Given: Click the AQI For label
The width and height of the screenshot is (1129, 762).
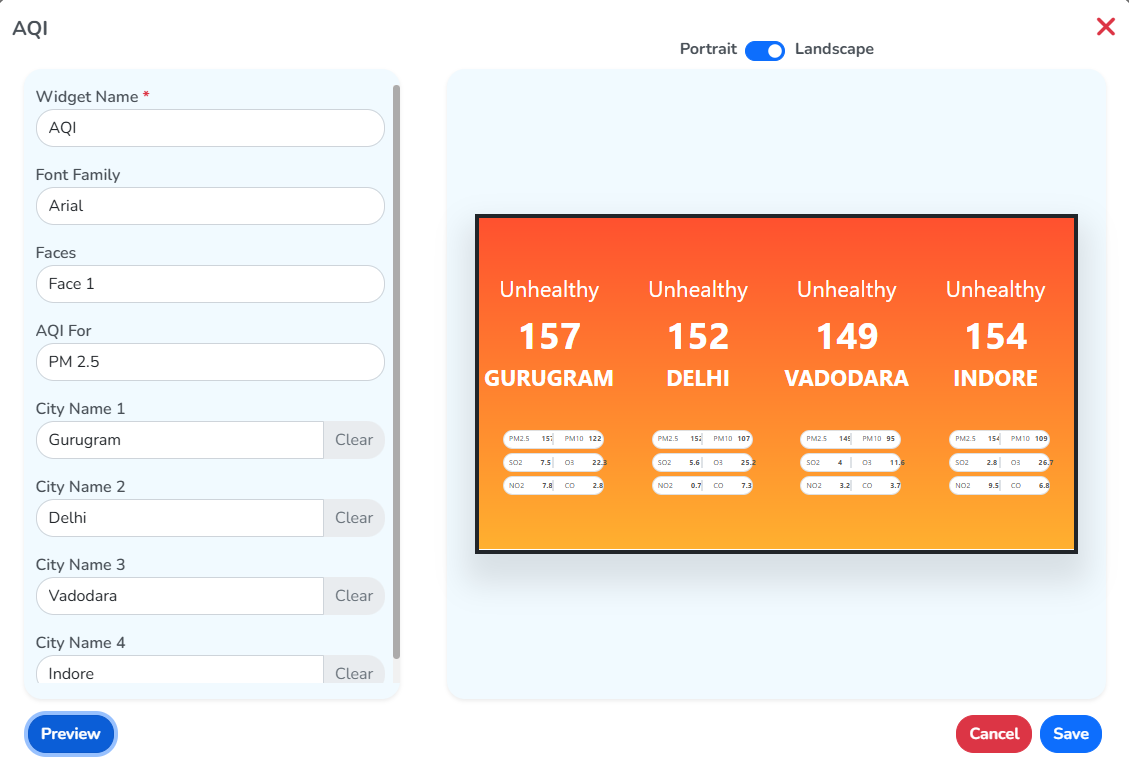Looking at the screenshot, I should (x=63, y=331).
